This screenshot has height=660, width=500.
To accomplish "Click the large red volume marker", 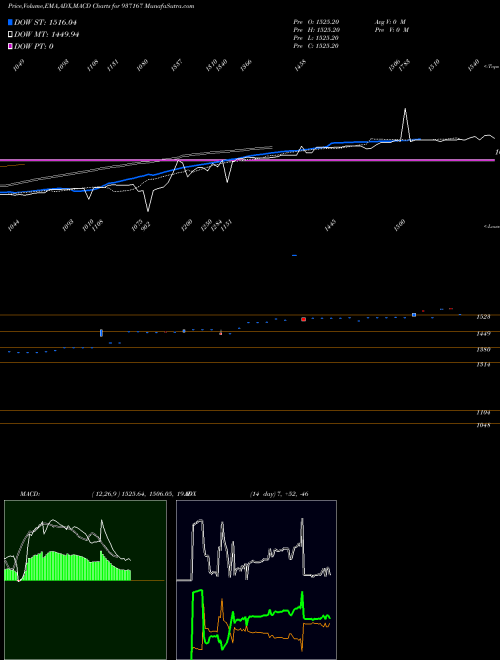I will (x=303, y=319).
